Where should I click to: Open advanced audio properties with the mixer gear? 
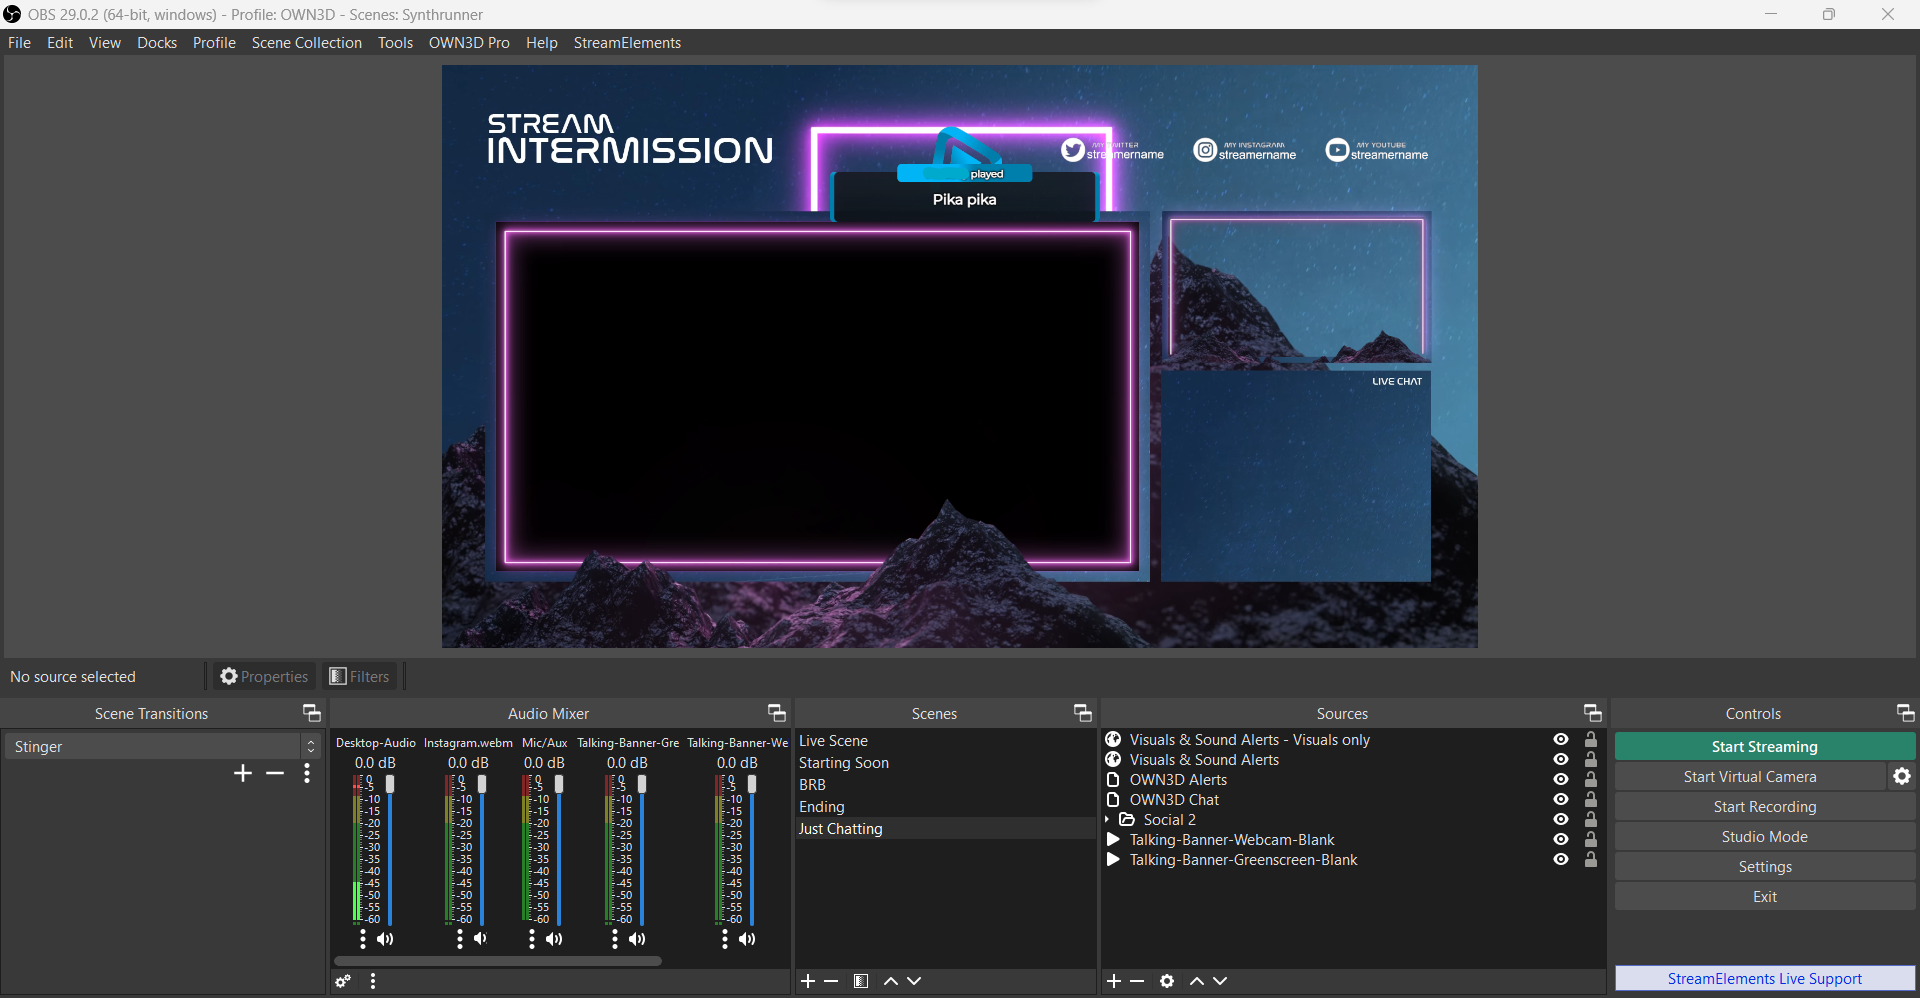tap(343, 981)
